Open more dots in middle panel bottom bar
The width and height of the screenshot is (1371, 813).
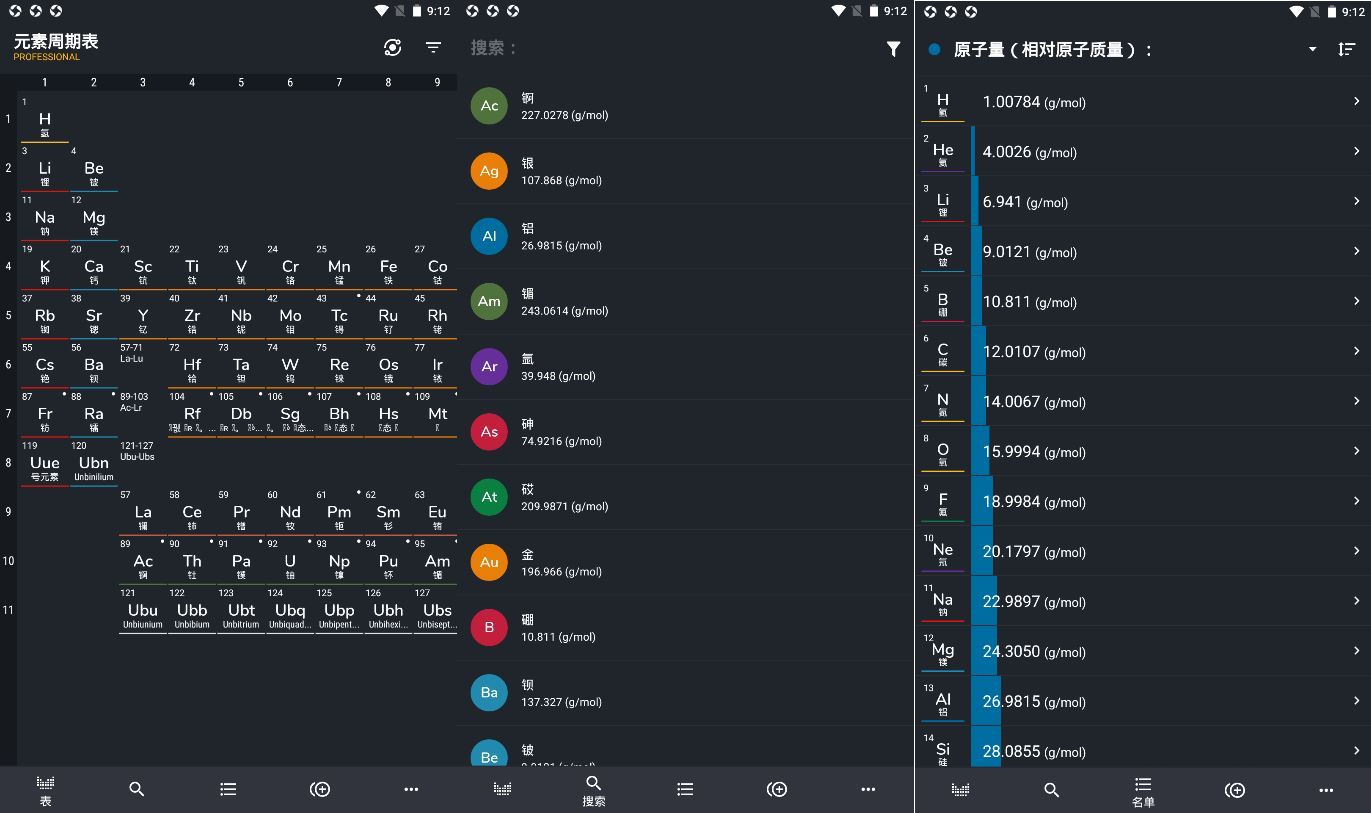(x=868, y=789)
